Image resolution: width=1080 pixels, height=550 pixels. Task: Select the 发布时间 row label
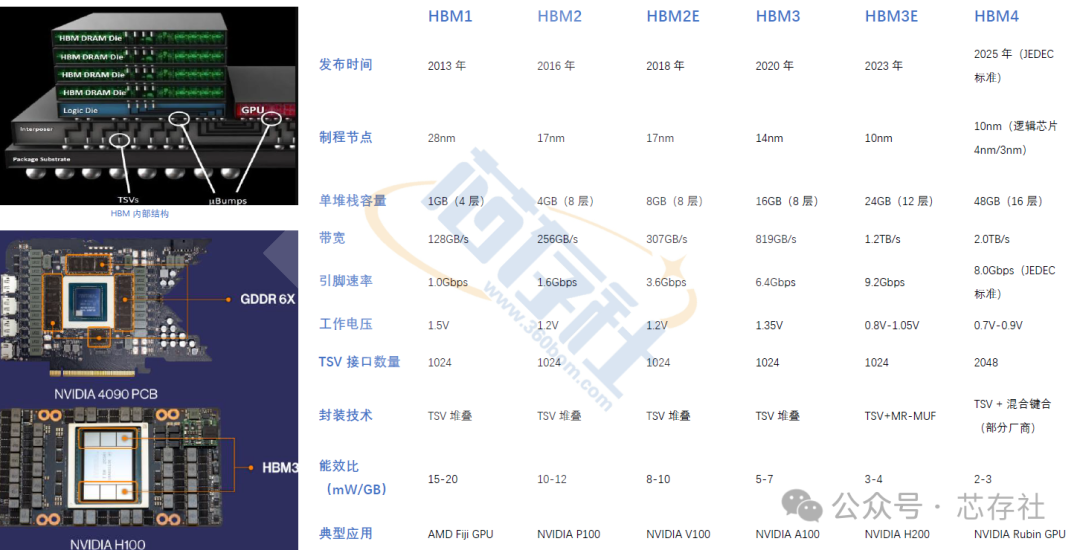tap(345, 65)
